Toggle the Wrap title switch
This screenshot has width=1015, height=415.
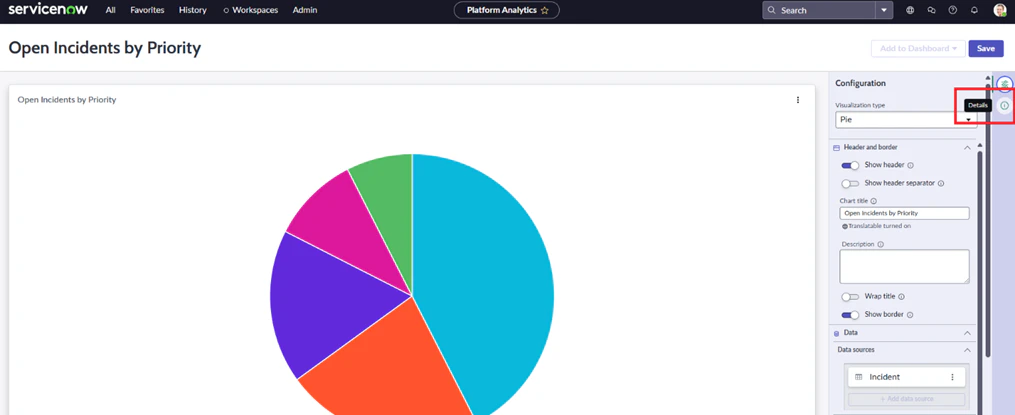pyautogui.click(x=850, y=297)
